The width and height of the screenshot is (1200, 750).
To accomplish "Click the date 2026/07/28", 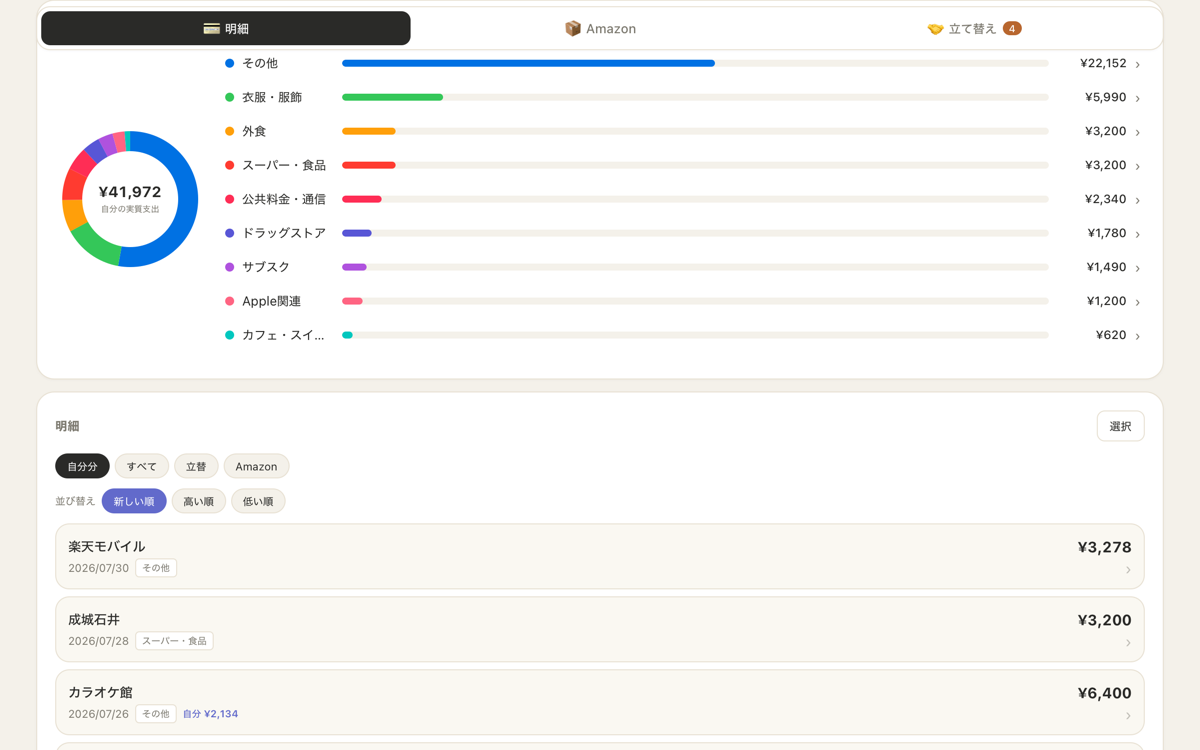I will tap(98, 641).
